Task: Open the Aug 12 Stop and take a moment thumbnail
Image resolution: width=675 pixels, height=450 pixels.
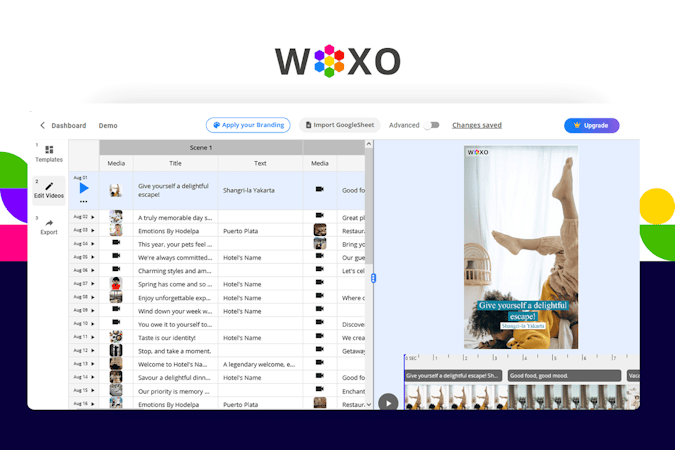Action: click(116, 350)
